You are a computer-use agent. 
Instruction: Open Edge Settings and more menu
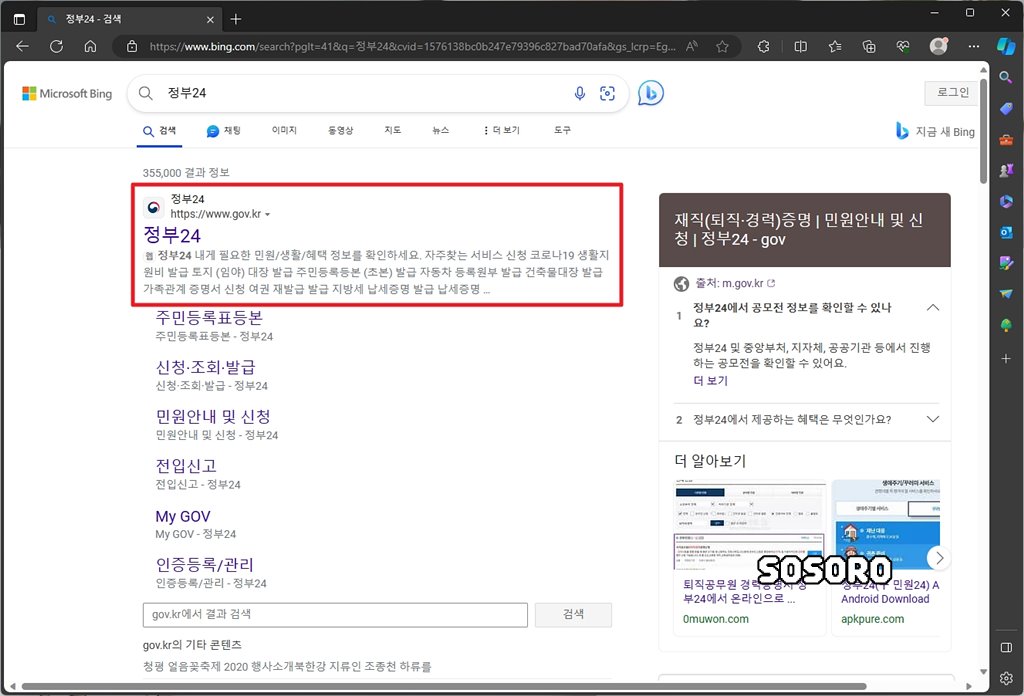point(974,46)
